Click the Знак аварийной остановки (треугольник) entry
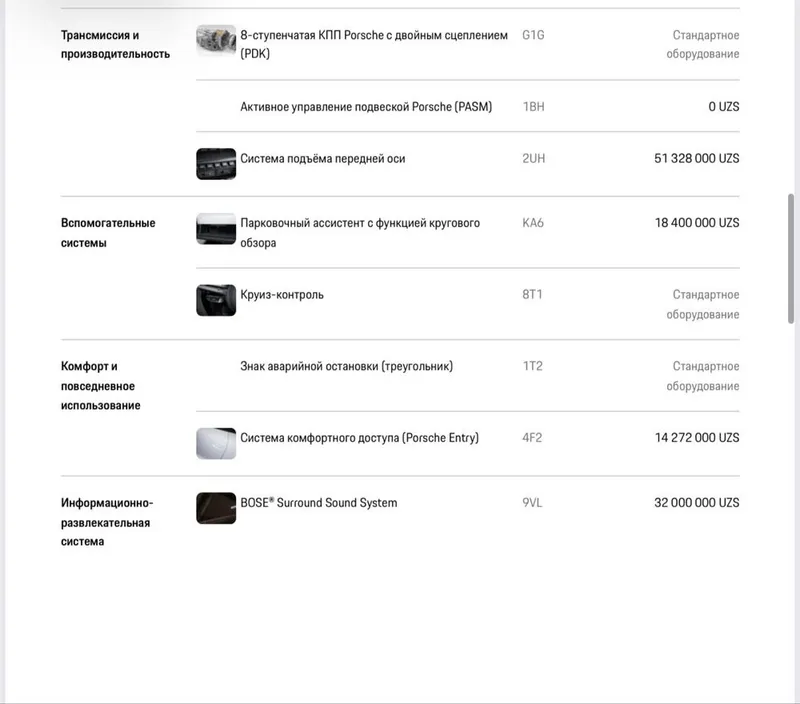Viewport: 800px width, 704px height. pos(346,366)
